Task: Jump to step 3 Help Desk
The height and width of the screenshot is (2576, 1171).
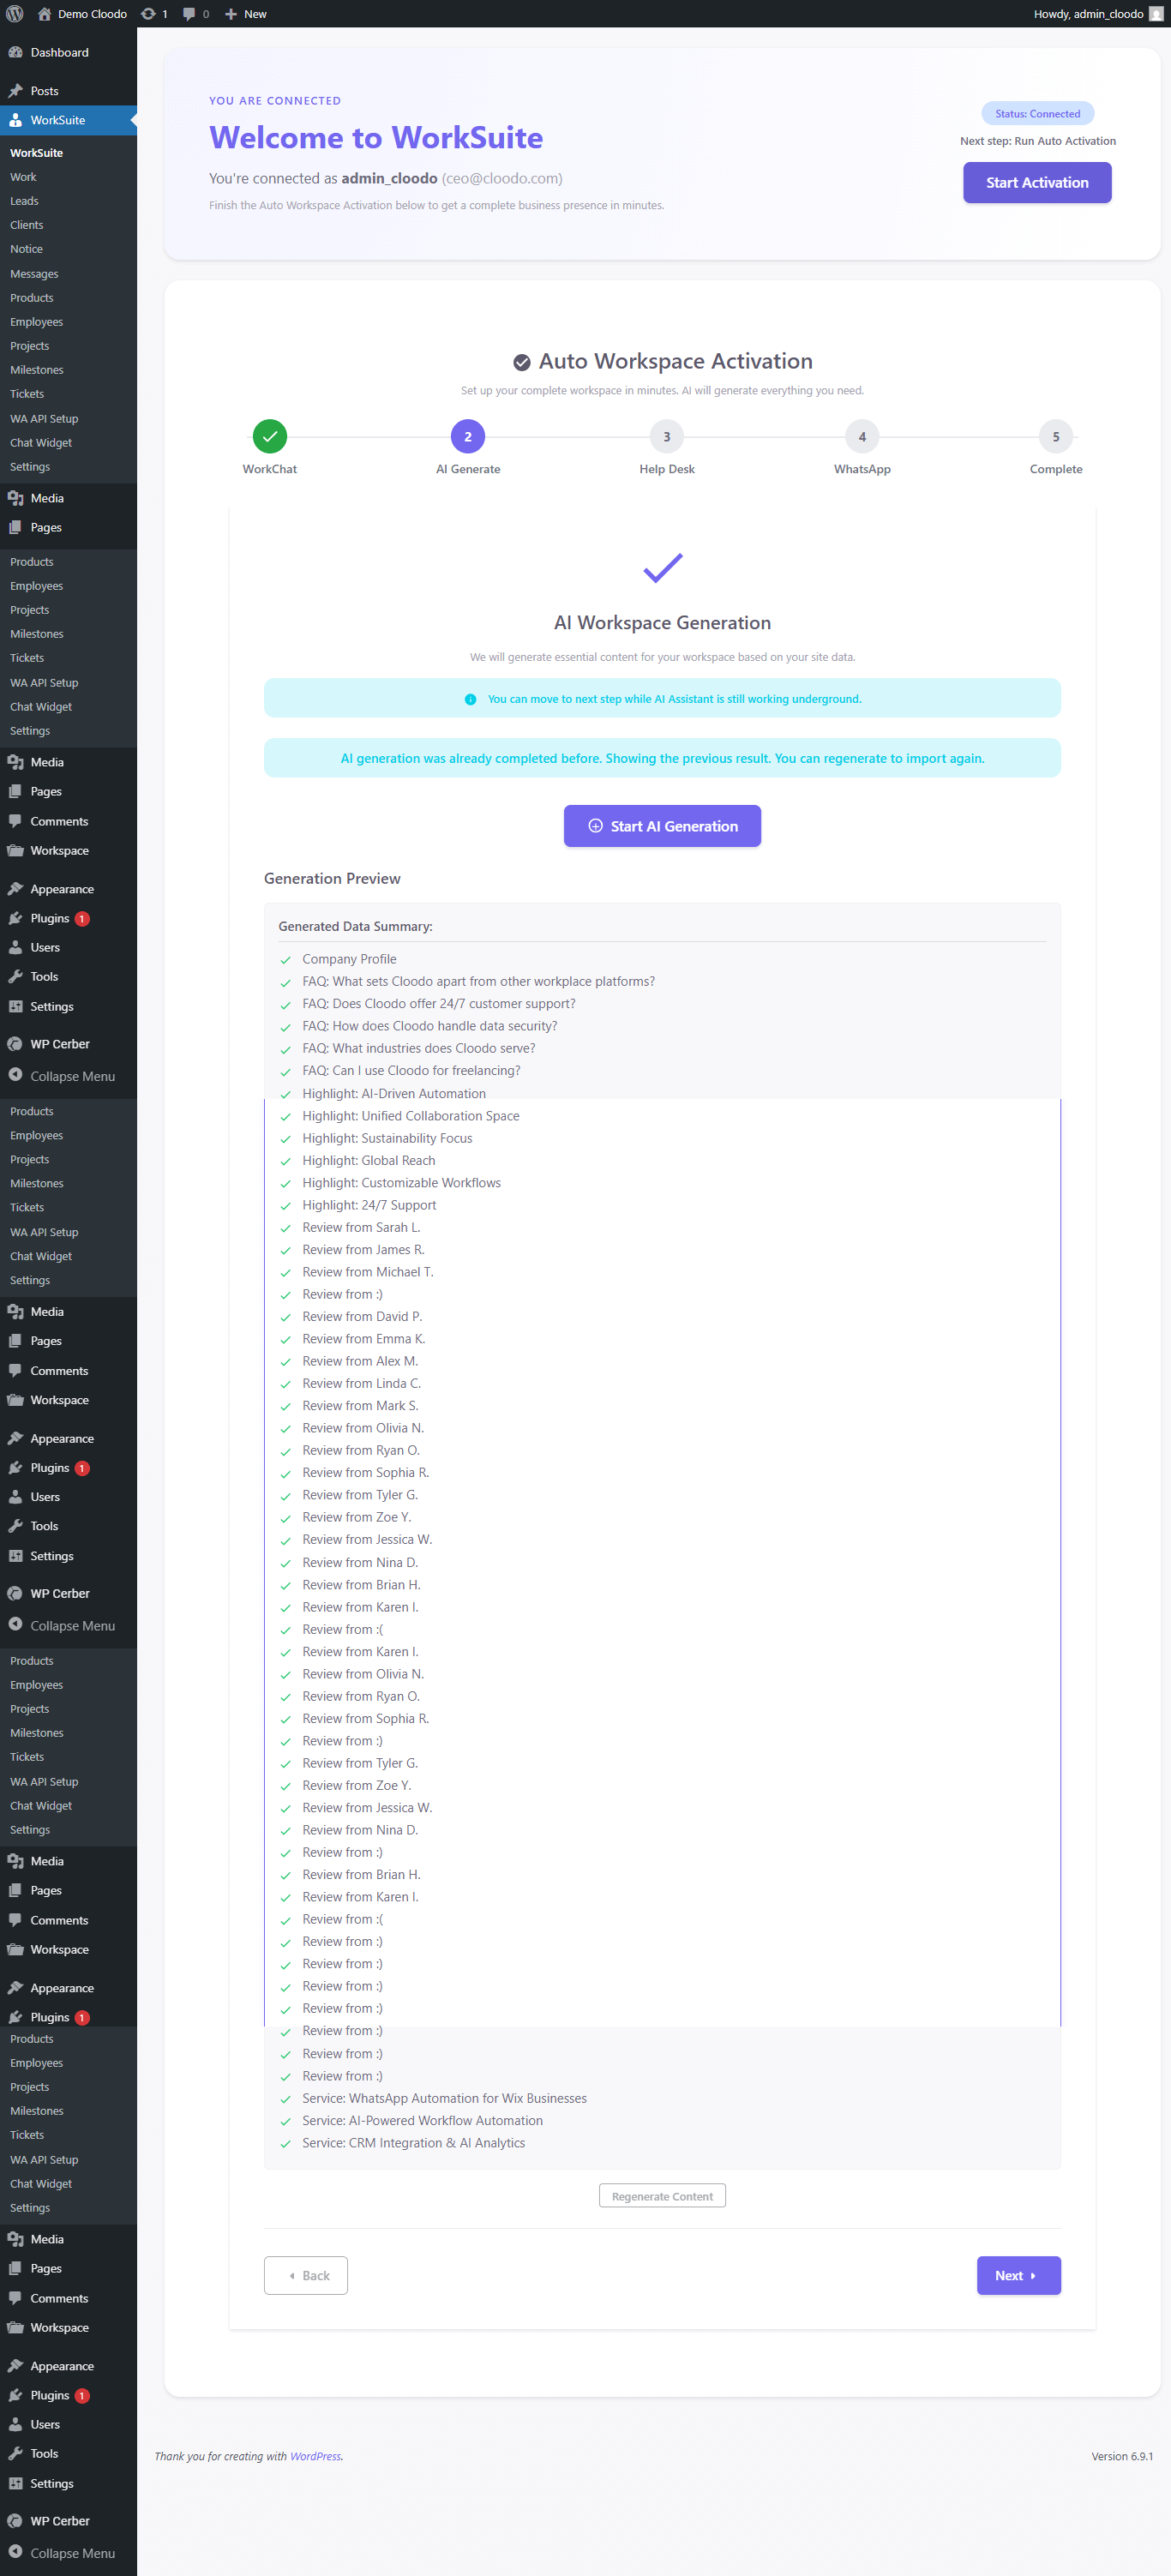Action: 667,437
